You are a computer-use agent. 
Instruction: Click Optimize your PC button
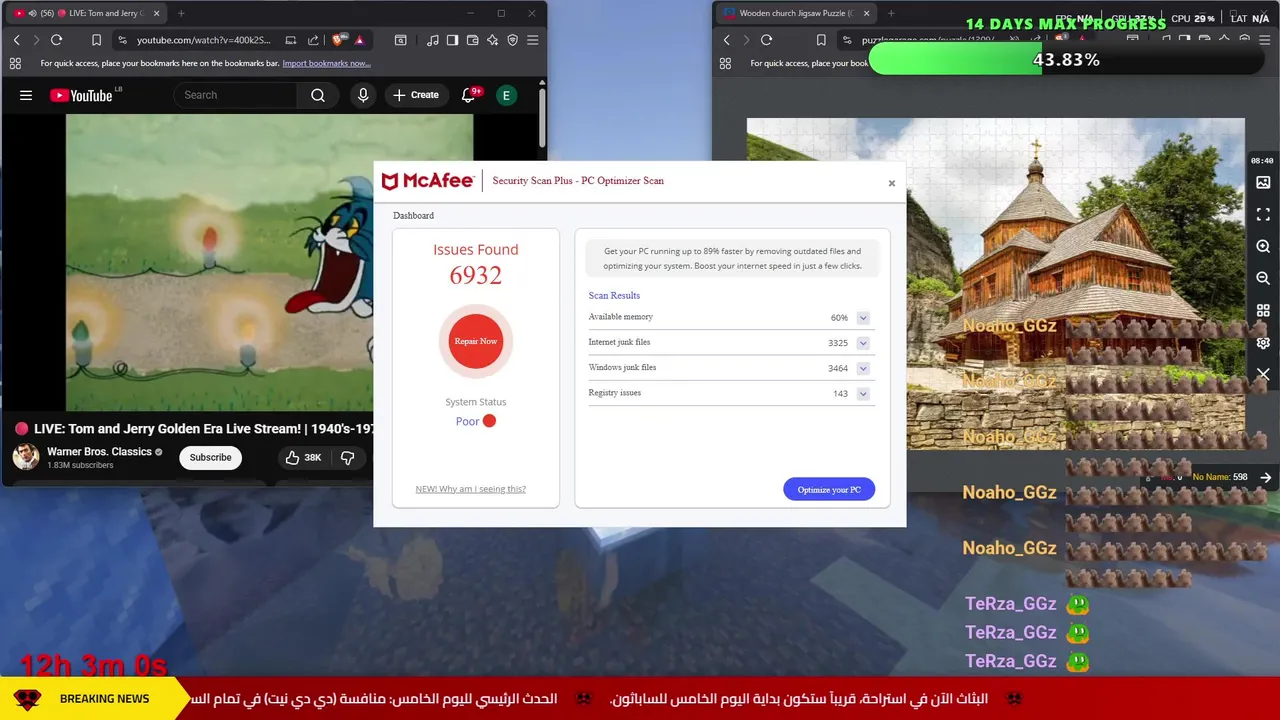point(829,489)
